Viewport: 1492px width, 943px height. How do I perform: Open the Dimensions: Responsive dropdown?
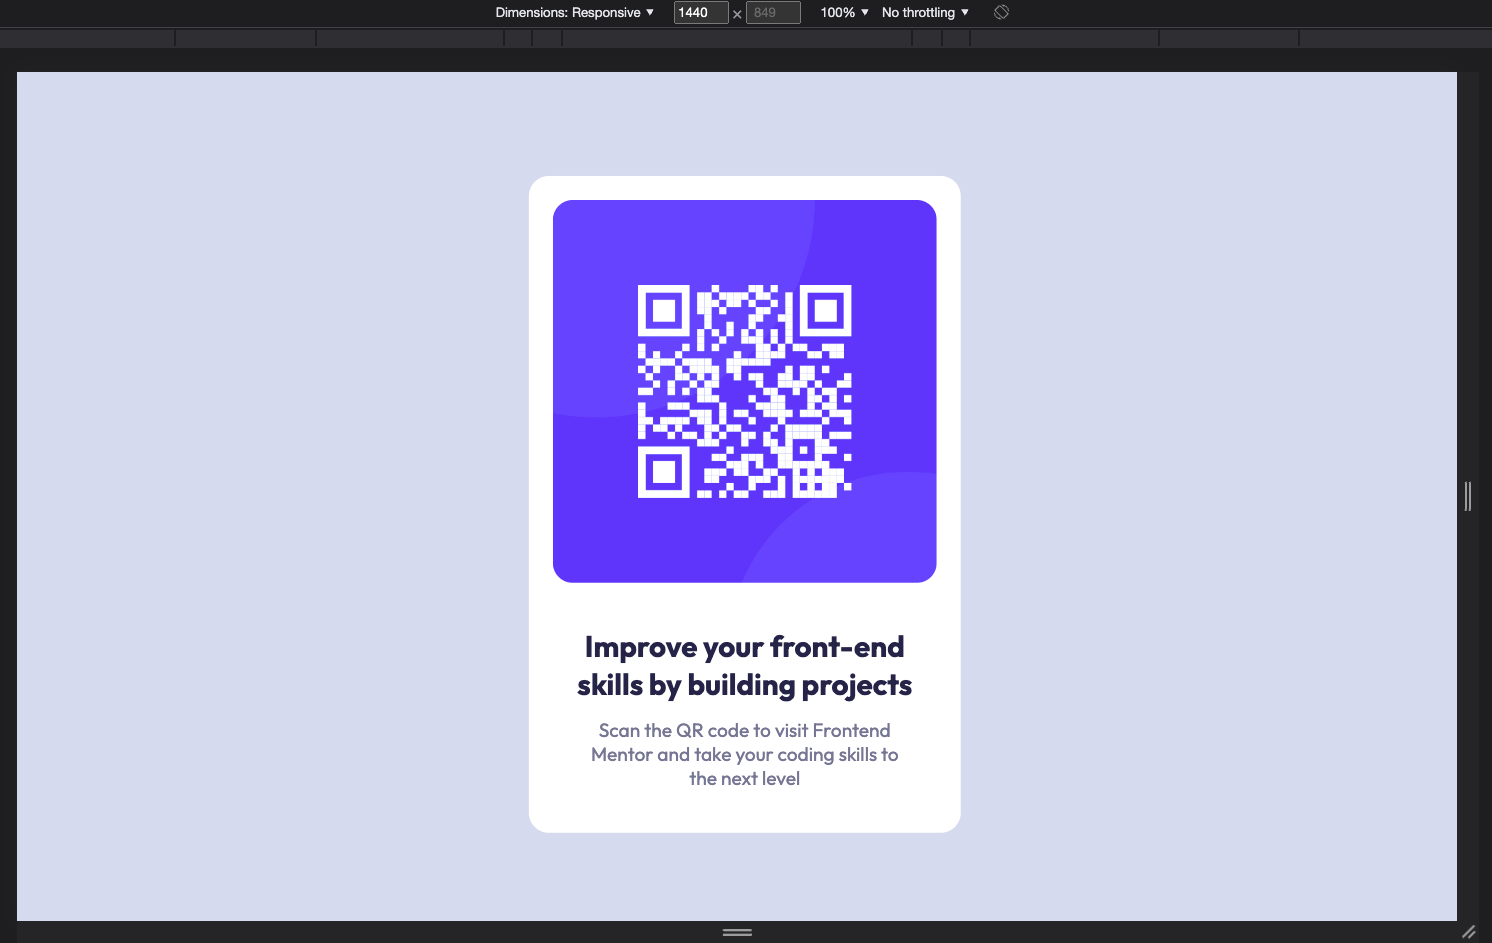point(574,12)
